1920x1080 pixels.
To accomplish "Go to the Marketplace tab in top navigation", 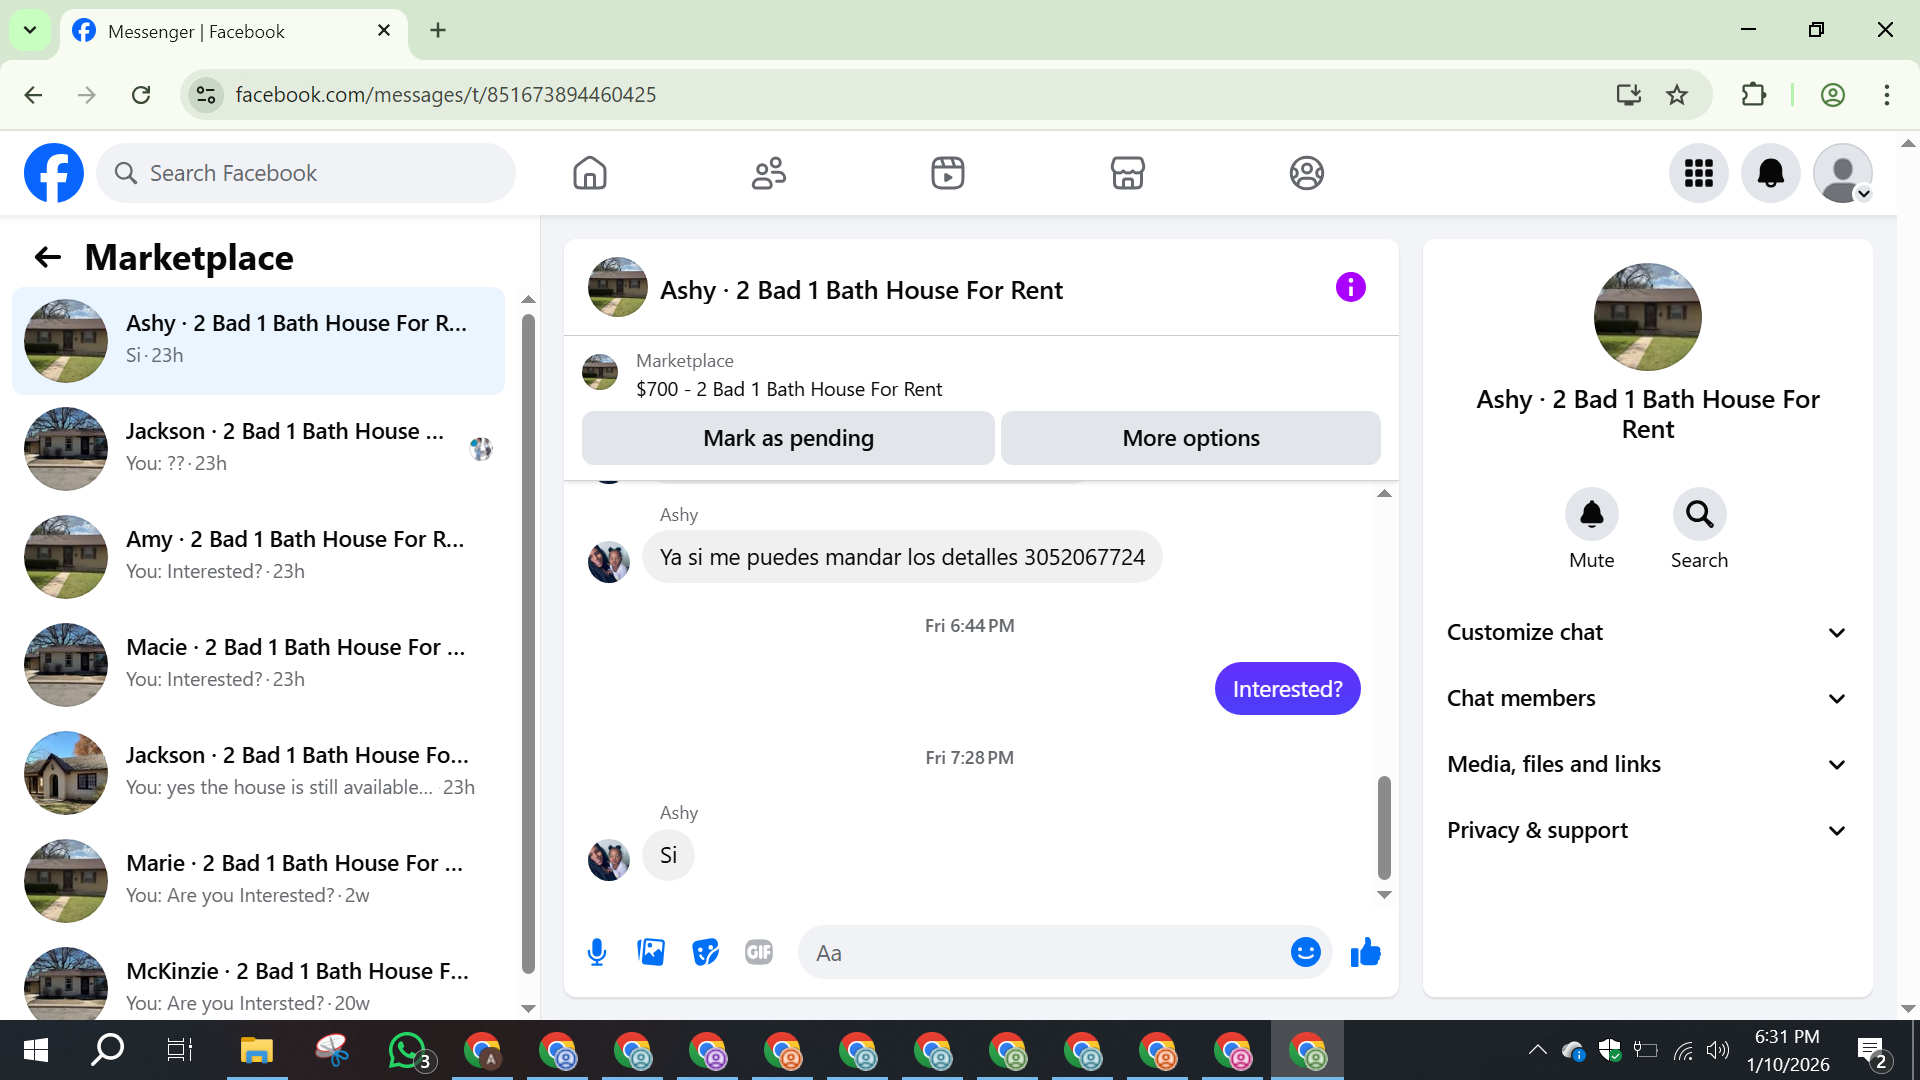I will pos(1127,173).
